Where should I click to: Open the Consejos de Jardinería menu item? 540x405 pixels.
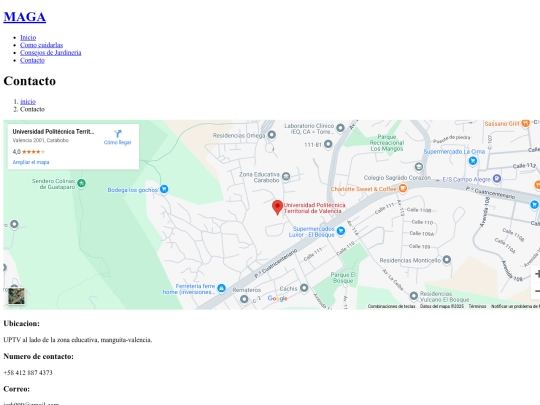[x=51, y=52]
